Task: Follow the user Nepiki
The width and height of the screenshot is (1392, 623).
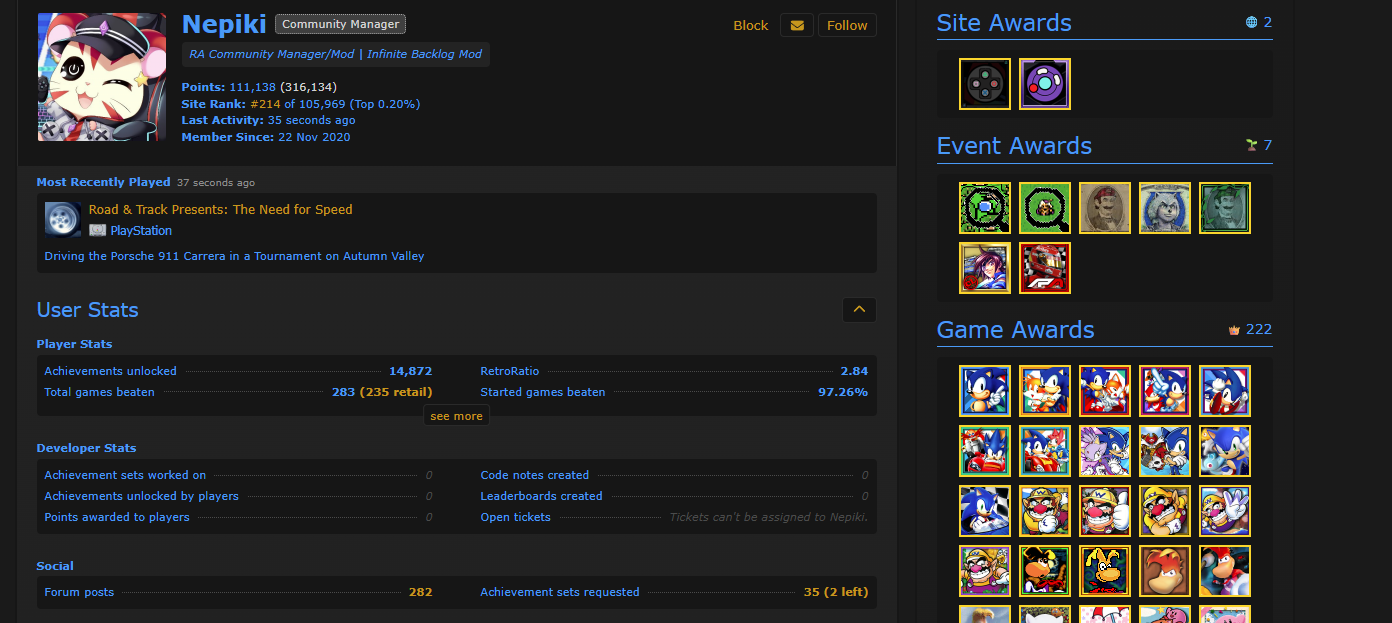Action: click(847, 25)
